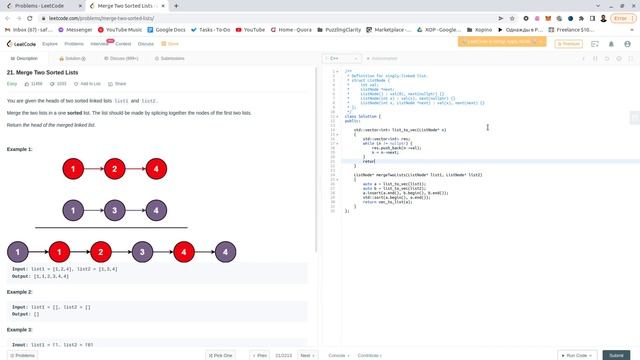
Task: Click the Share button
Action: (x=117, y=84)
